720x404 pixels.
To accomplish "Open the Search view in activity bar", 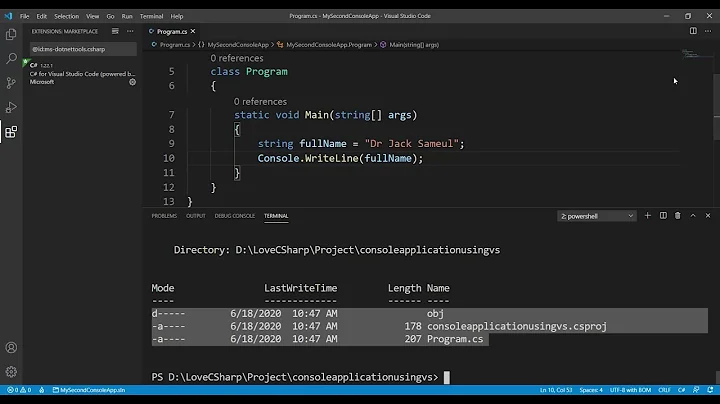I will click(11, 58).
